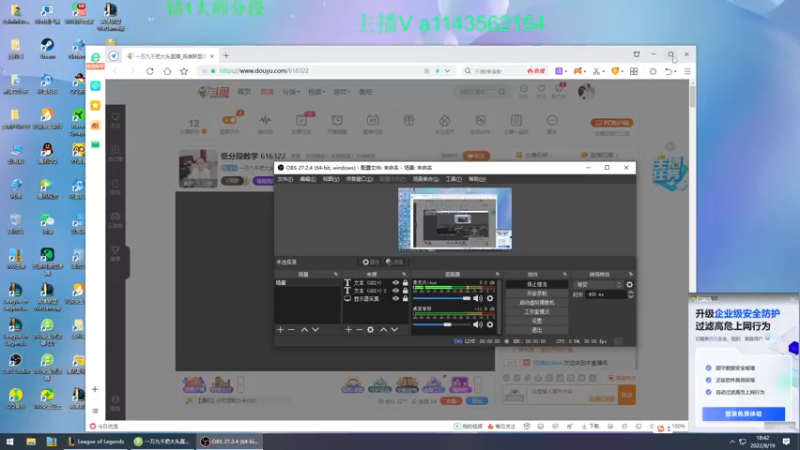
Task: Add a new source in OBS Sources panel
Action: pyautogui.click(x=348, y=330)
